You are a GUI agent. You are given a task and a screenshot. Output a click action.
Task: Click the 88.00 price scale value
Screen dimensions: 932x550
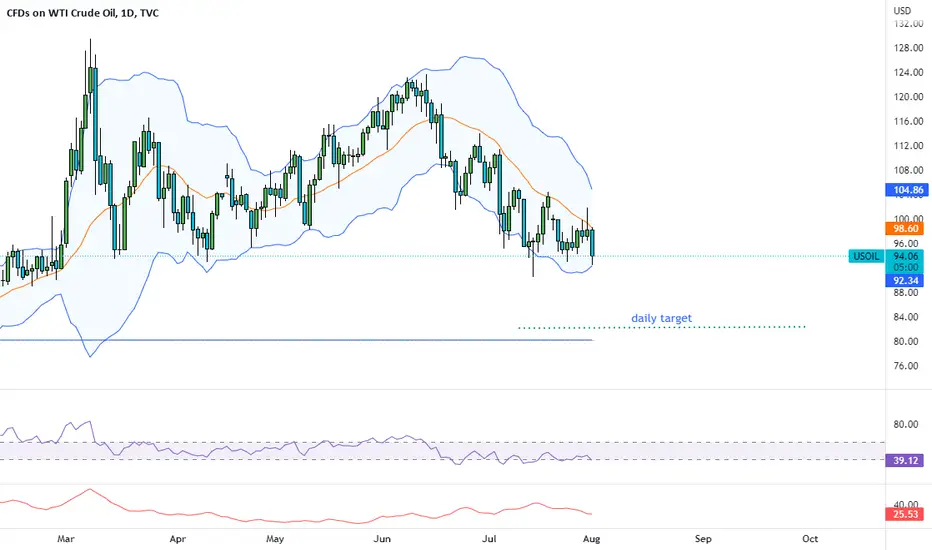906,292
